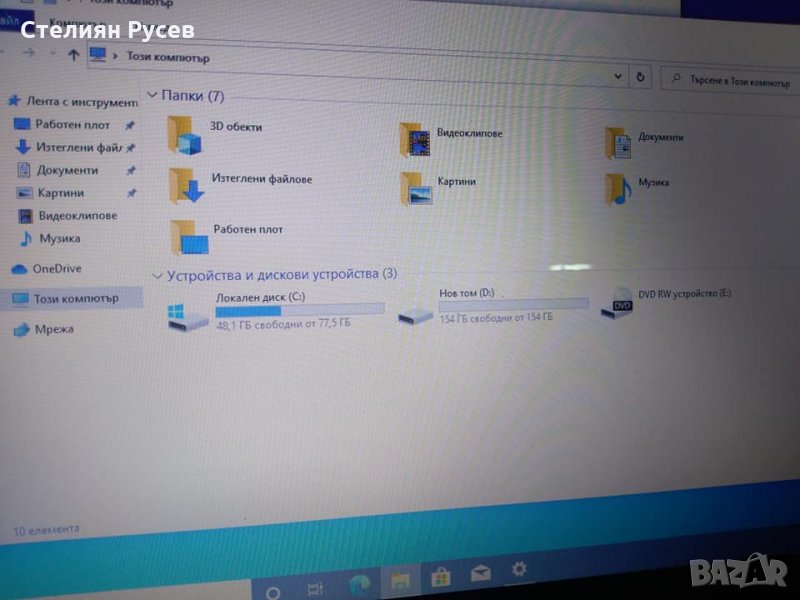Viewport: 800px width, 600px height.
Task: Select the Нов том (D:) drive
Action: click(414, 314)
